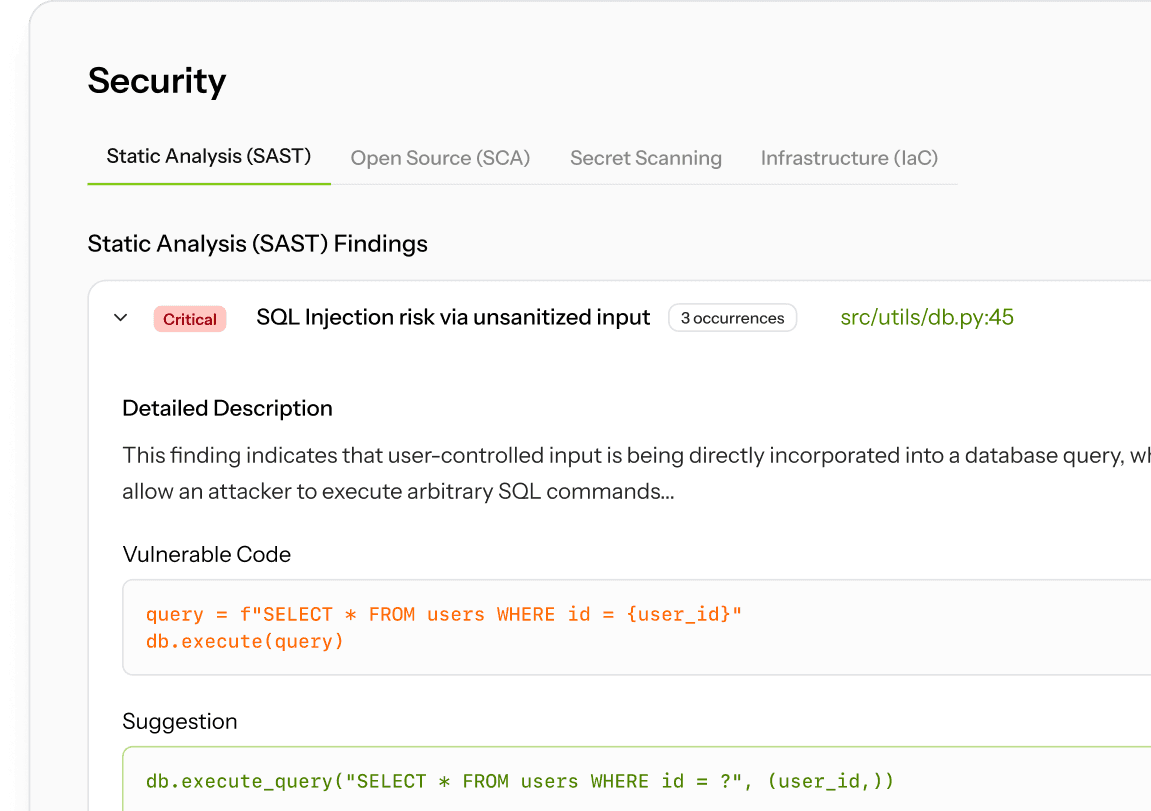Click the Suggestion label
Image resolution: width=1151 pixels, height=811 pixels.
(179, 721)
